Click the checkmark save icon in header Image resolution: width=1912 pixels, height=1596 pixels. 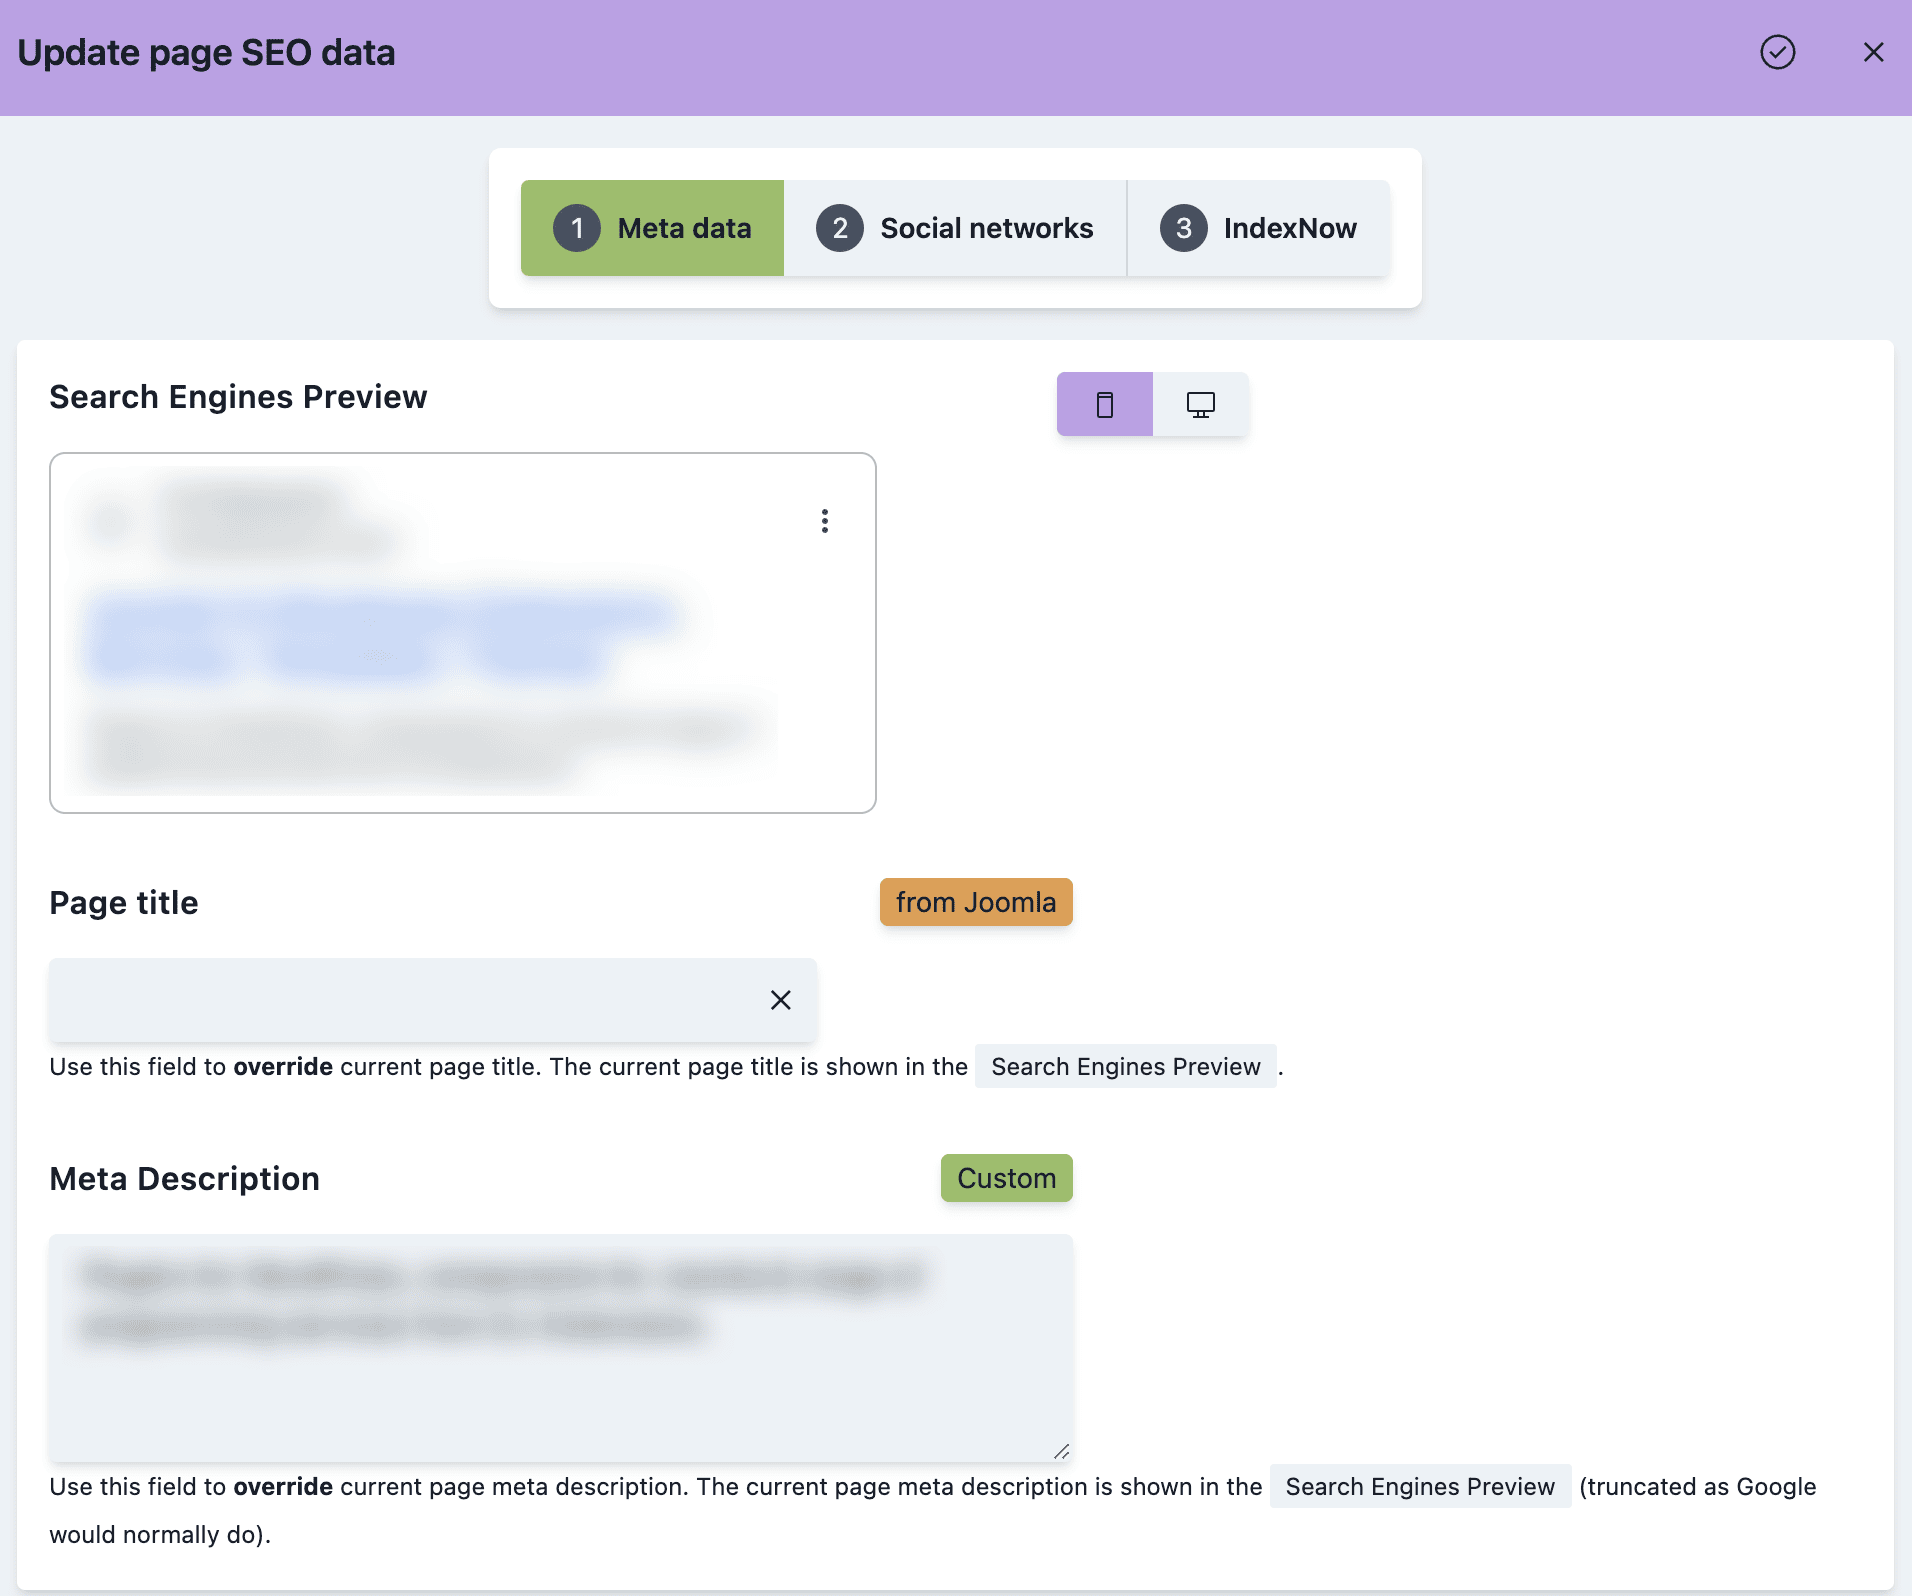click(x=1777, y=52)
